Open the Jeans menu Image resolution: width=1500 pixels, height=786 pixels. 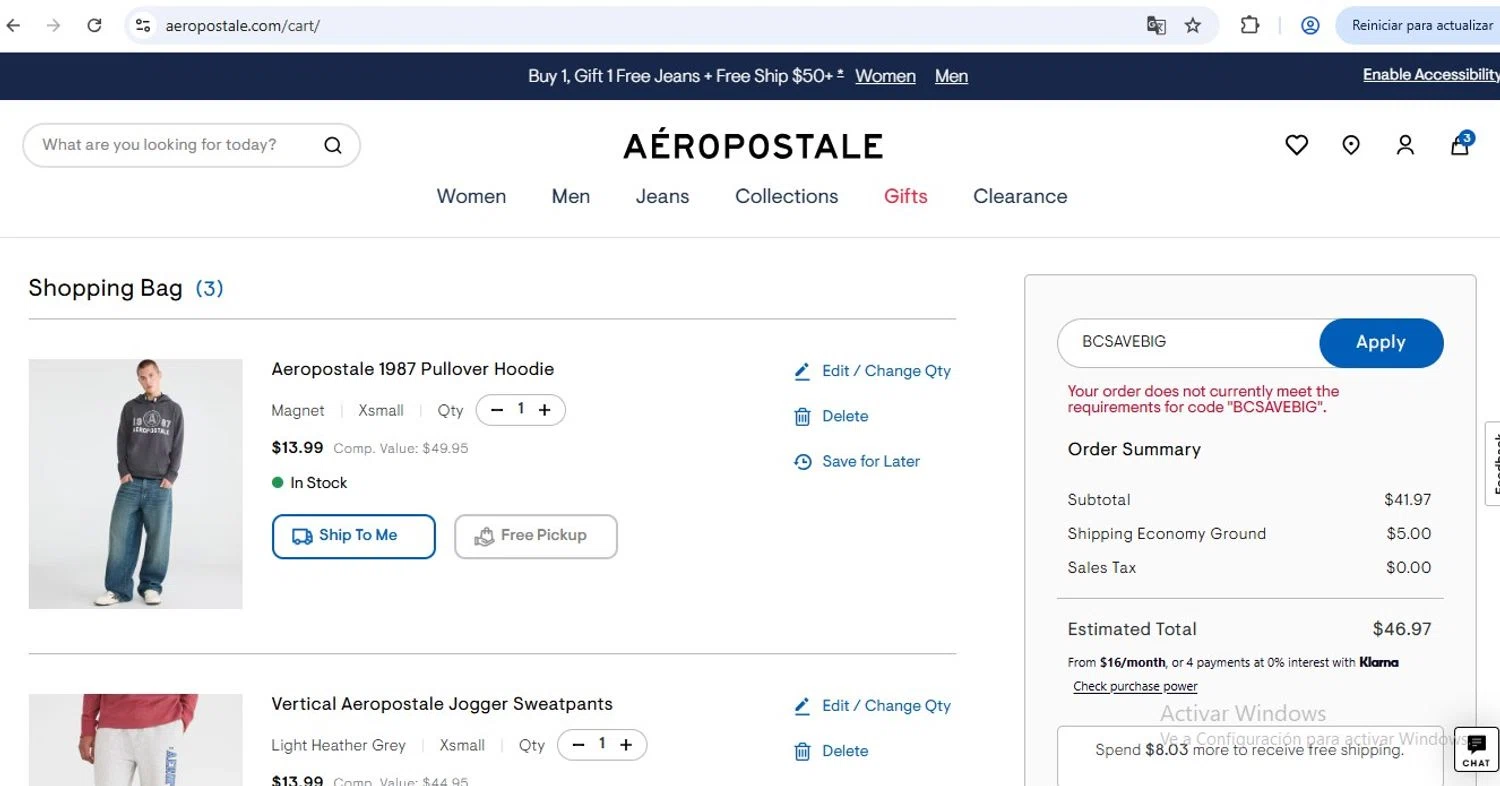[x=662, y=196]
